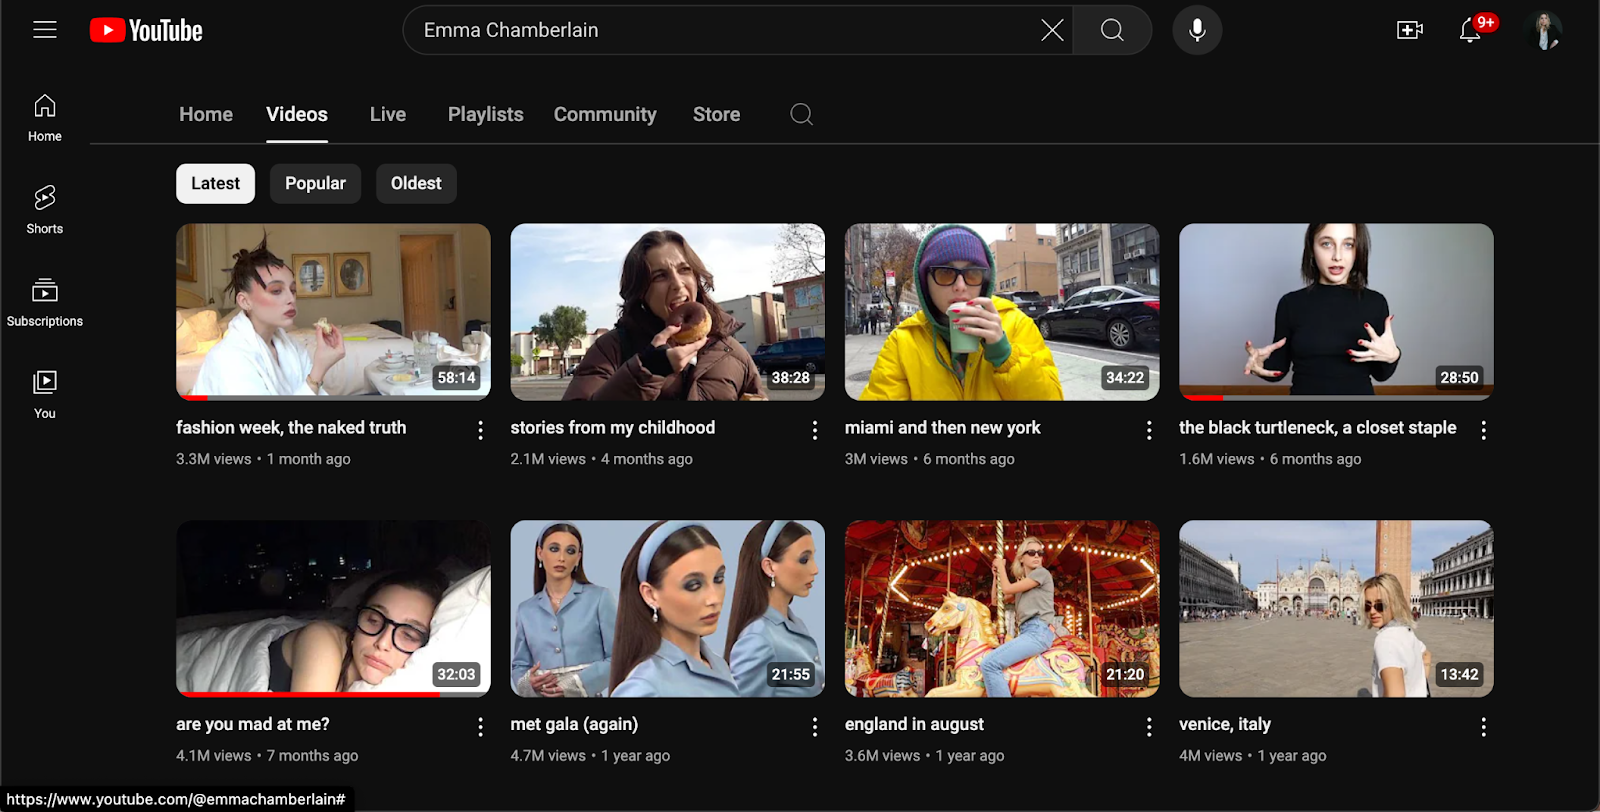Screen dimensions: 1600x812
Task: Open options for venice, italy video
Action: pyautogui.click(x=1483, y=727)
